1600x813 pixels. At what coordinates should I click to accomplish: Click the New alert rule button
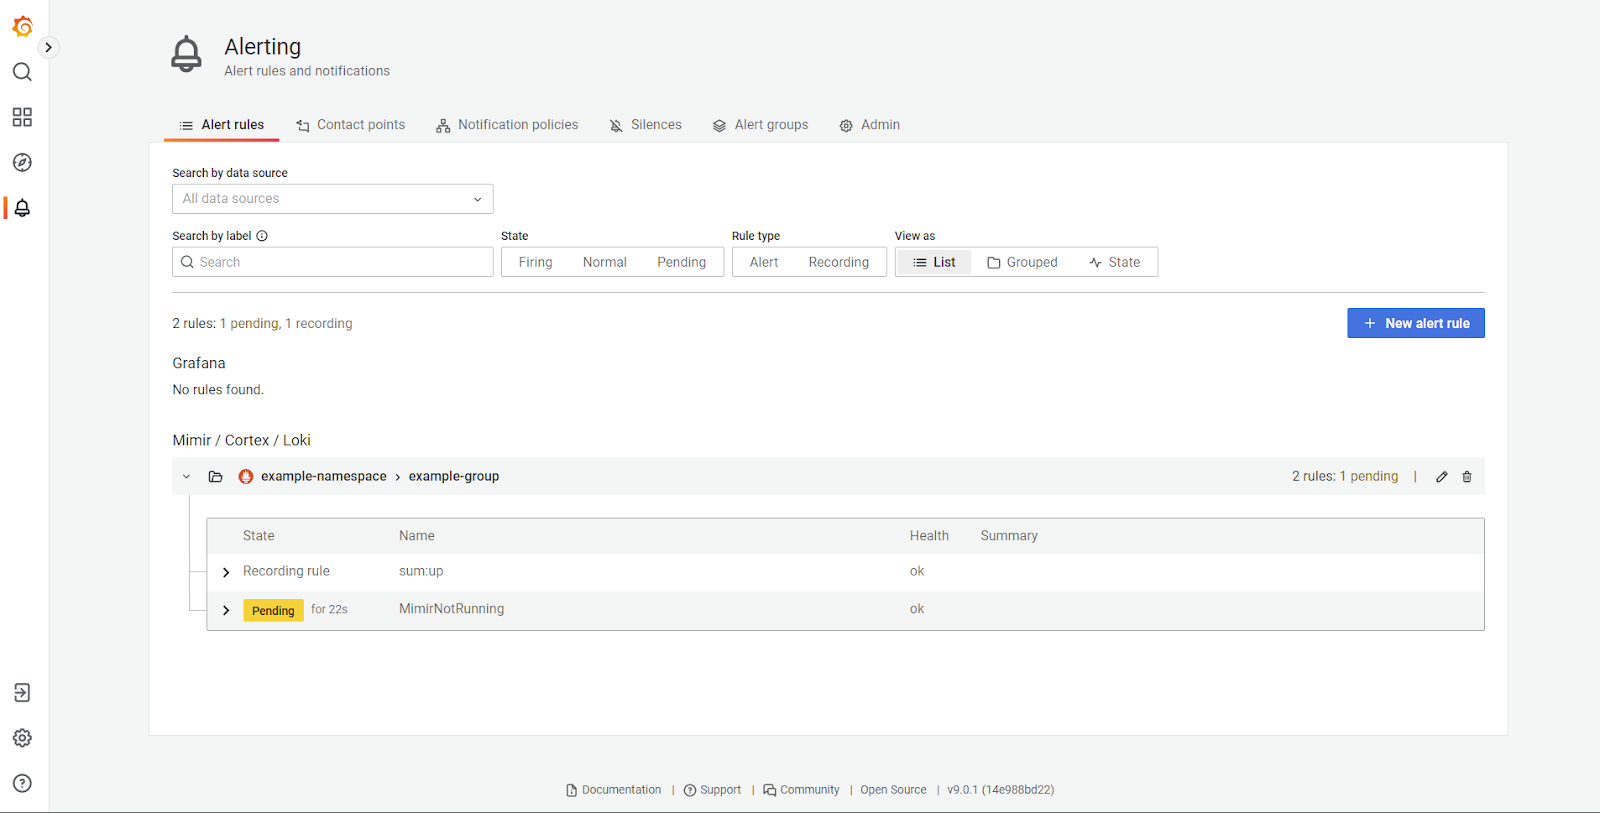point(1416,323)
